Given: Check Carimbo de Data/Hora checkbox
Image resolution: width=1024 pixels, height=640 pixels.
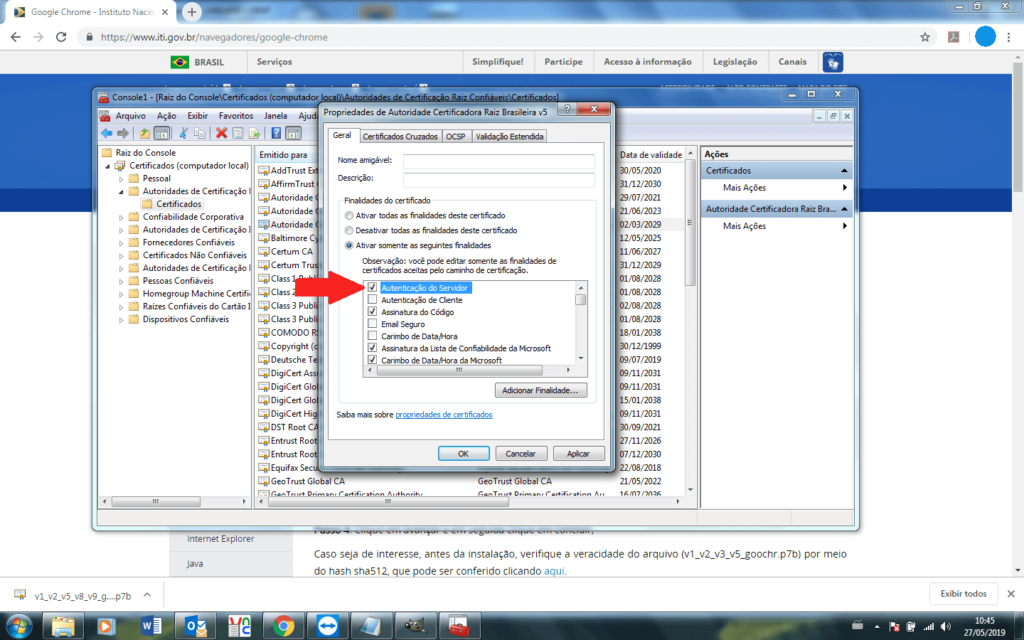Looking at the screenshot, I should click(372, 336).
